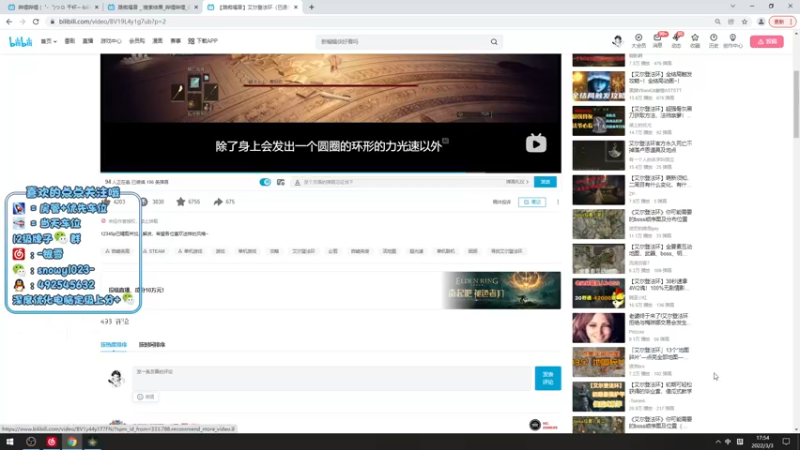Open the Chrome tab search chevron

[x=733, y=7]
